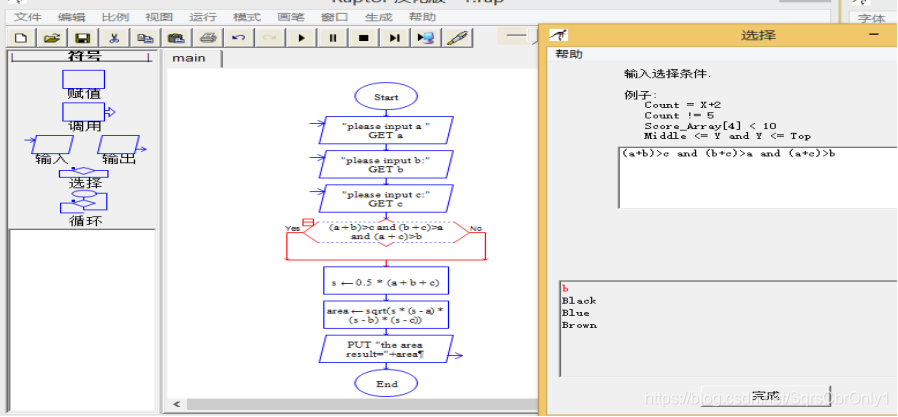Select the 'please input a' GET a box
Screen dimensions: 898x417
click(386, 130)
